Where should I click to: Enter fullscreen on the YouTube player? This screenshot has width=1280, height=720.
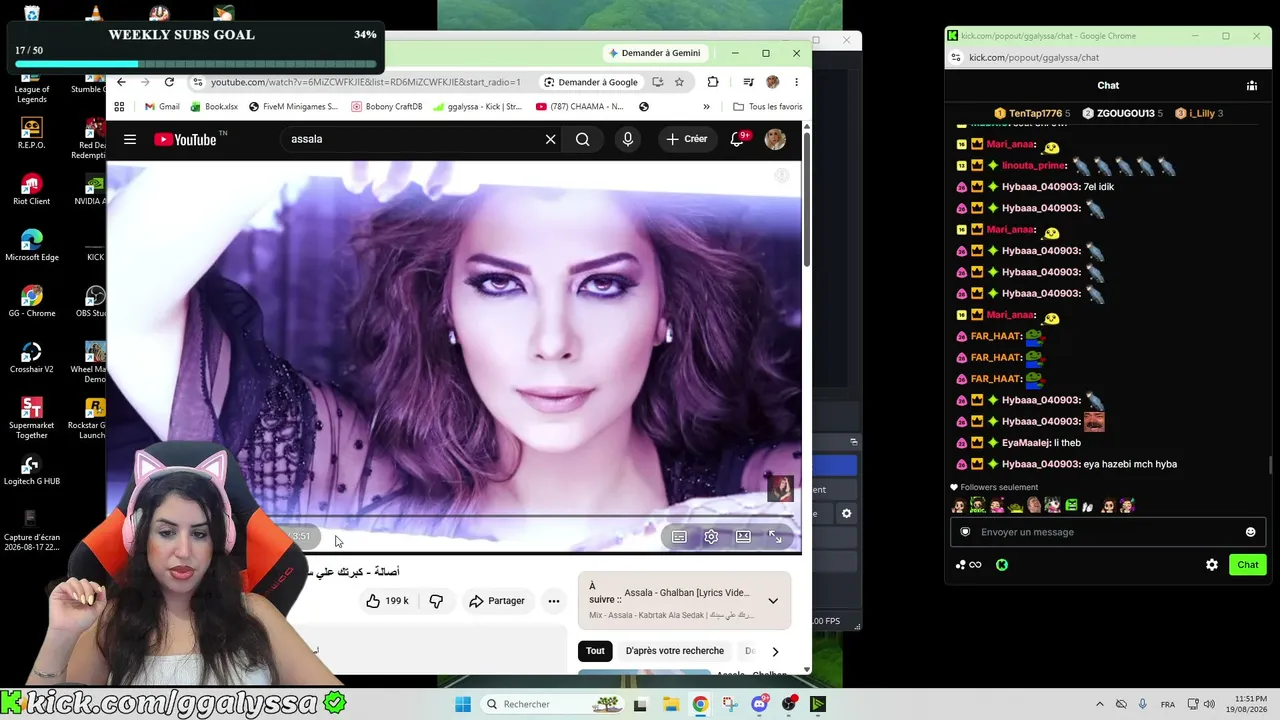tap(775, 537)
